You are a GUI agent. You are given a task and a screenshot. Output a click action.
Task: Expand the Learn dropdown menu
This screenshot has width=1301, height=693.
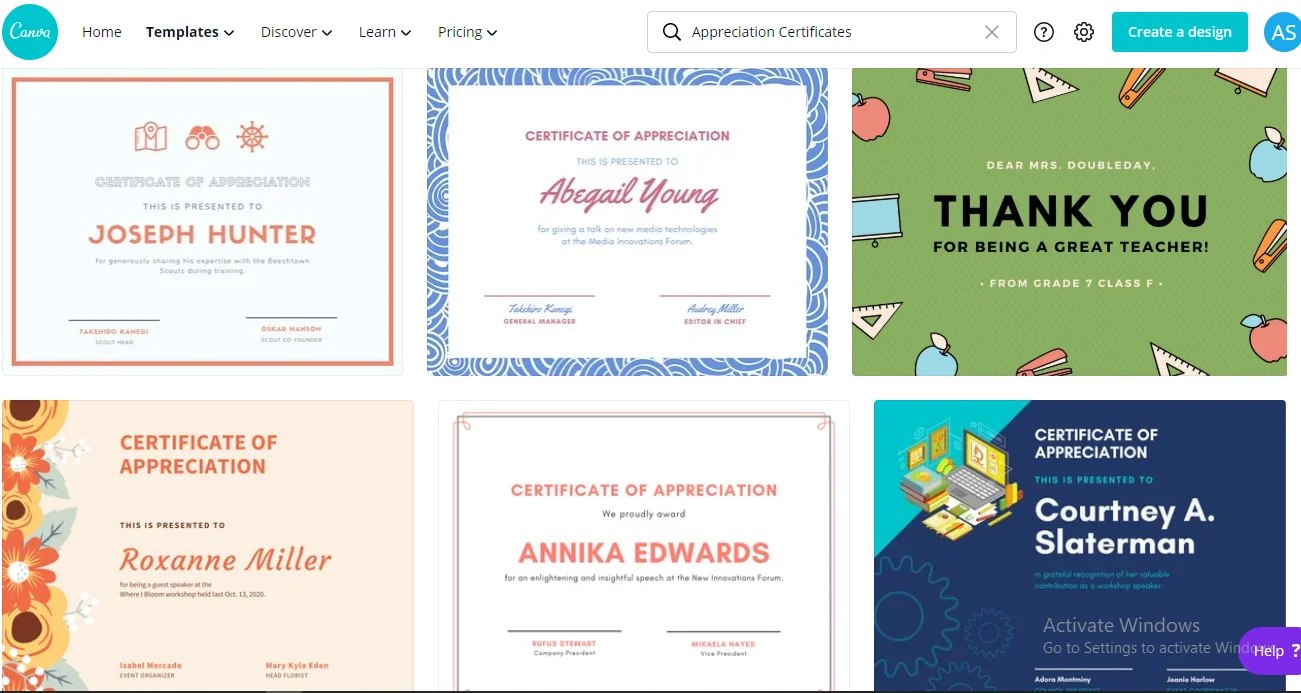click(385, 32)
